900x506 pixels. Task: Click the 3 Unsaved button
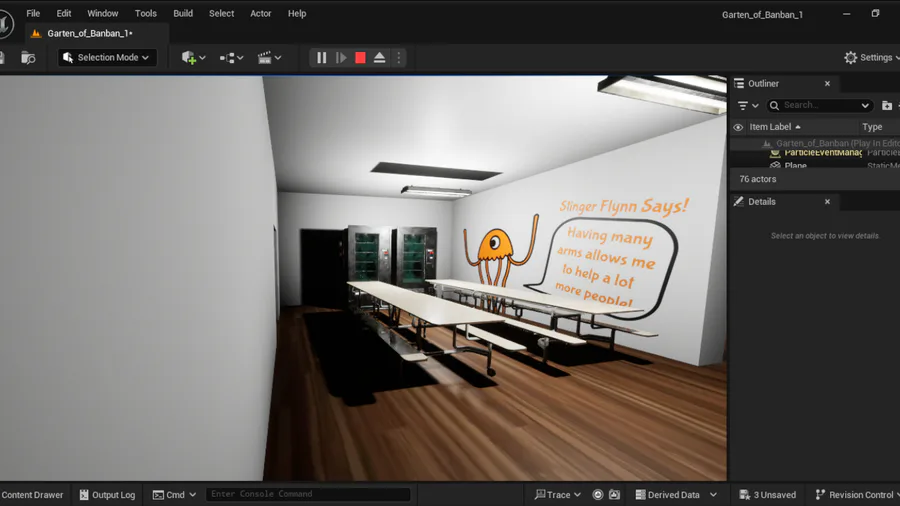pyautogui.click(x=768, y=495)
